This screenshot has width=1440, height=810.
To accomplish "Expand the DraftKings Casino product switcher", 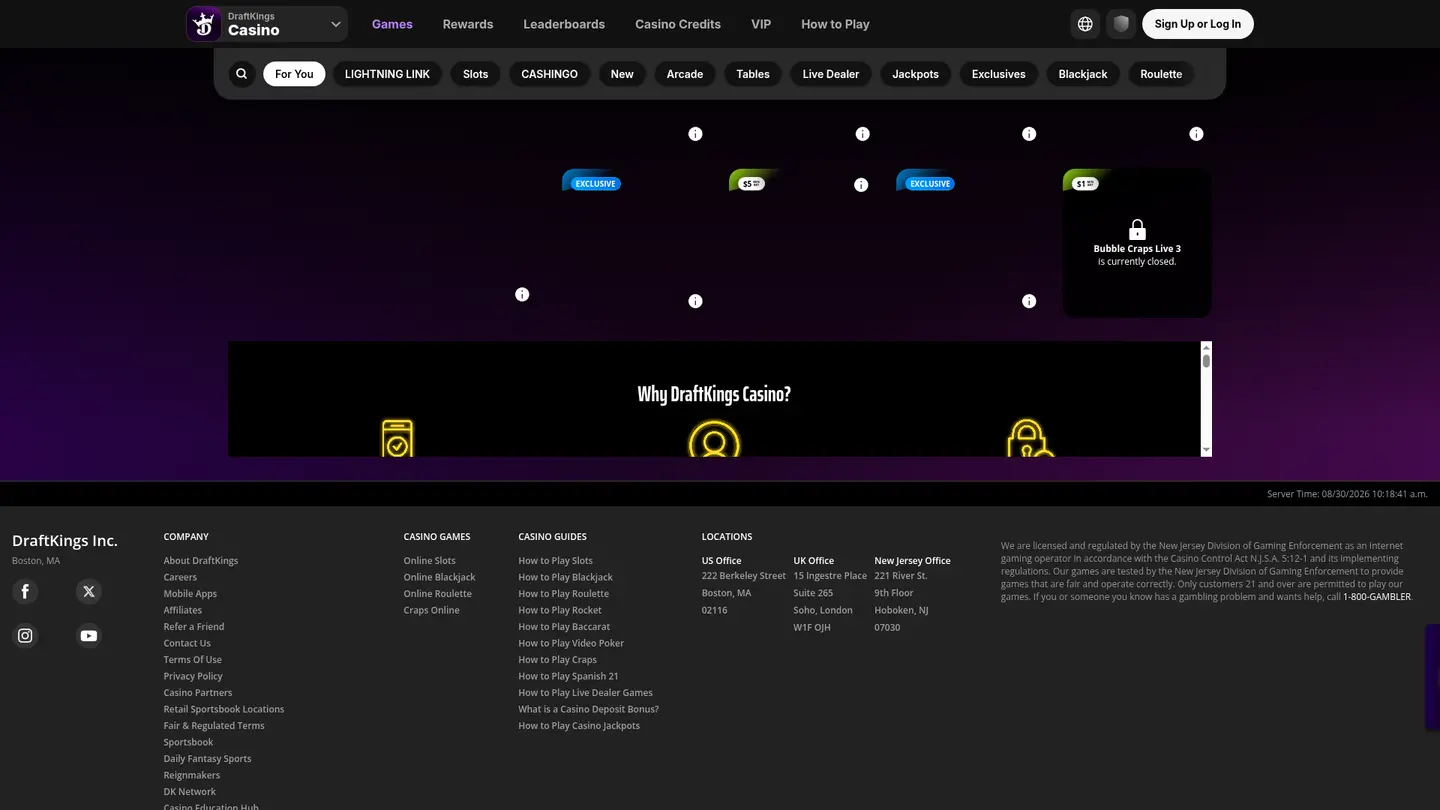I will click(267, 24).
